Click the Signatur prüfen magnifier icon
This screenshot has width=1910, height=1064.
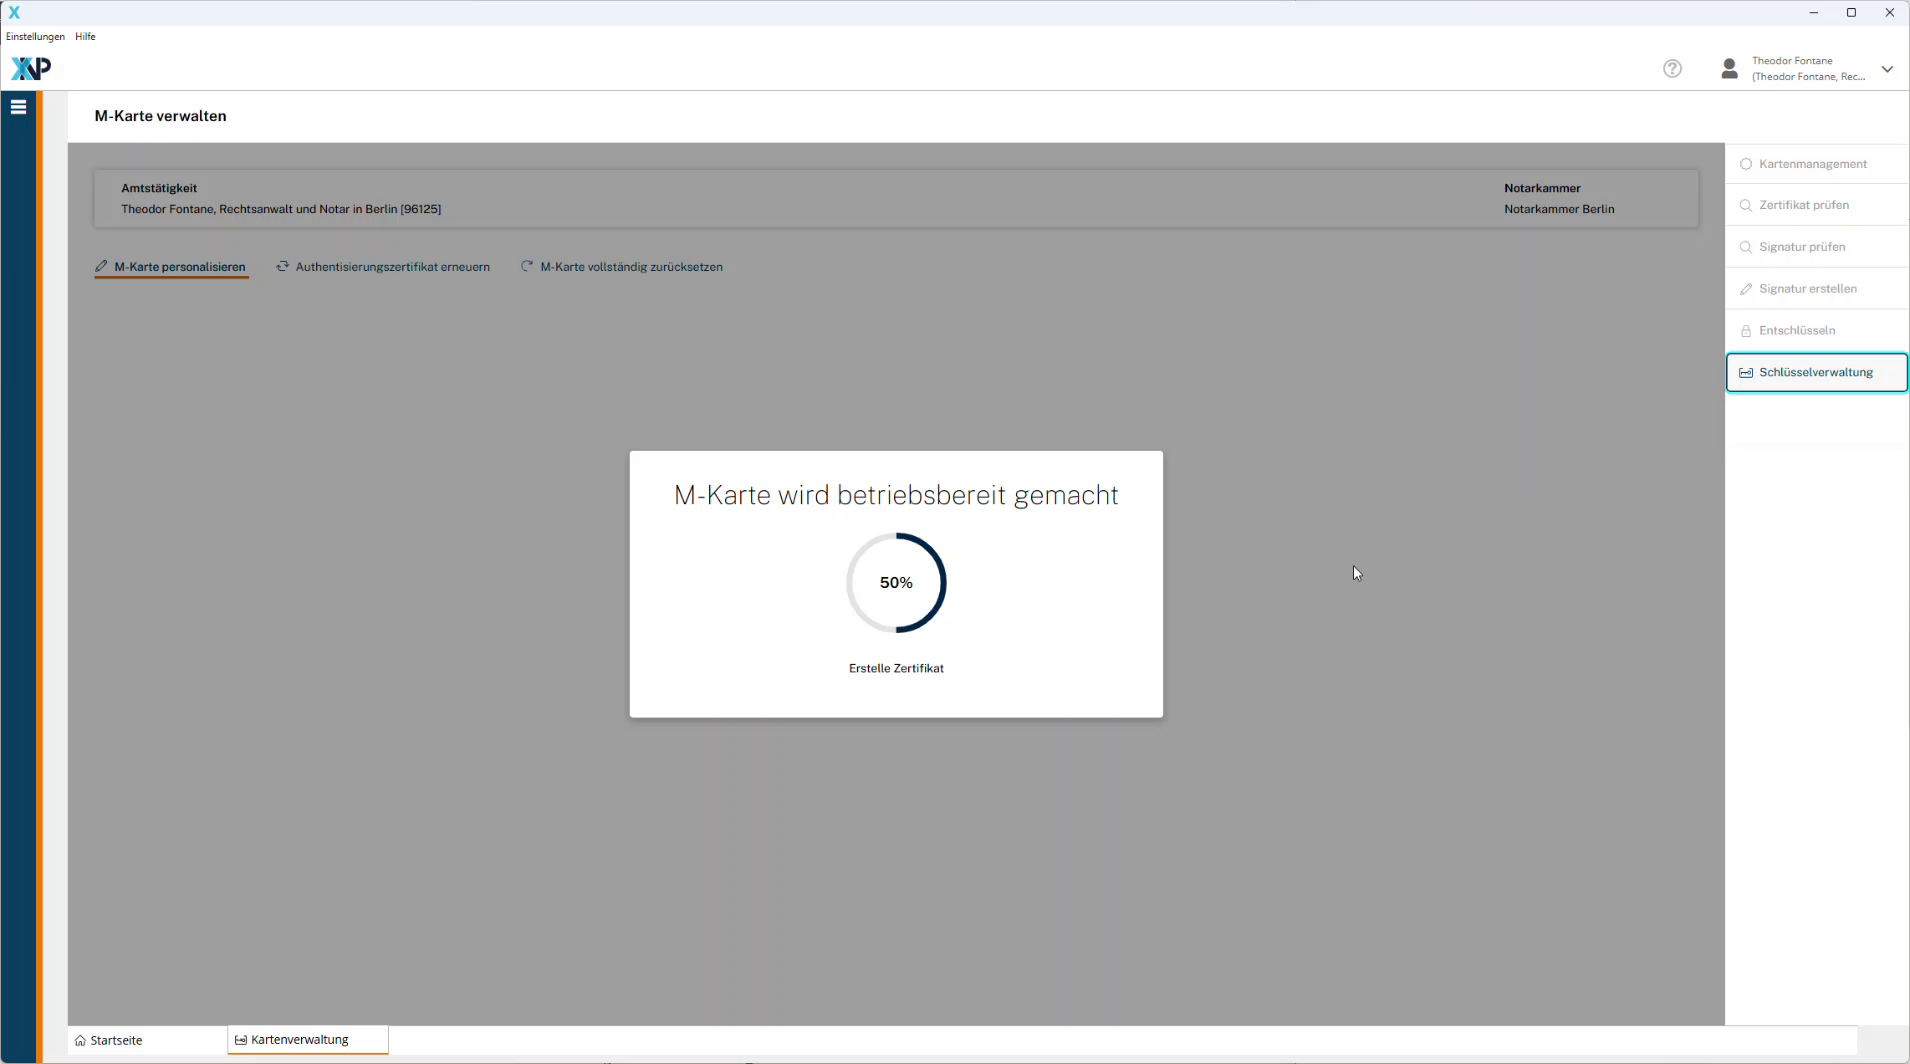click(x=1746, y=247)
